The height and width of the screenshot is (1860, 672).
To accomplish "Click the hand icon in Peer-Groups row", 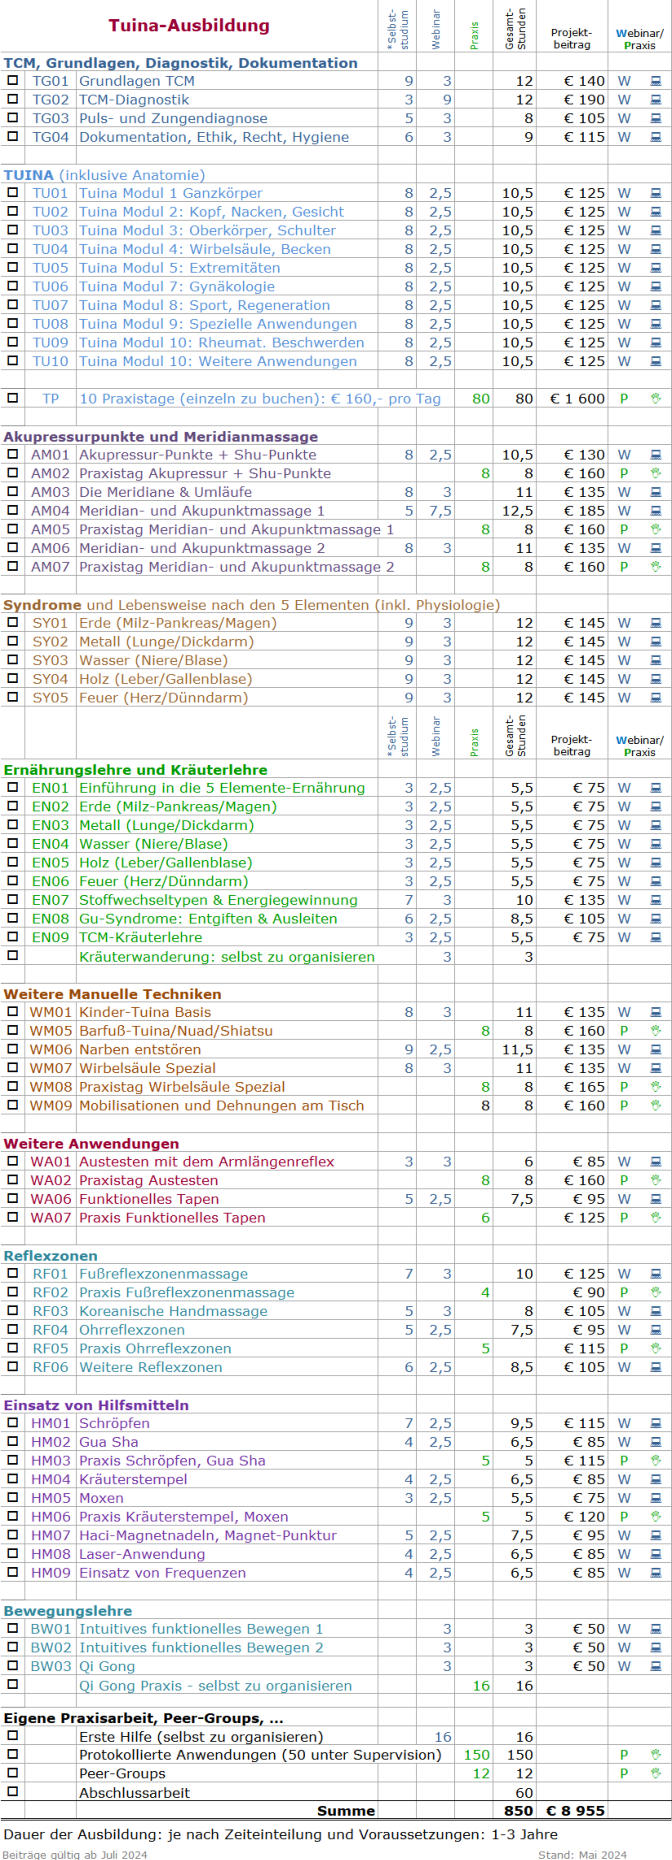I will tap(656, 1773).
